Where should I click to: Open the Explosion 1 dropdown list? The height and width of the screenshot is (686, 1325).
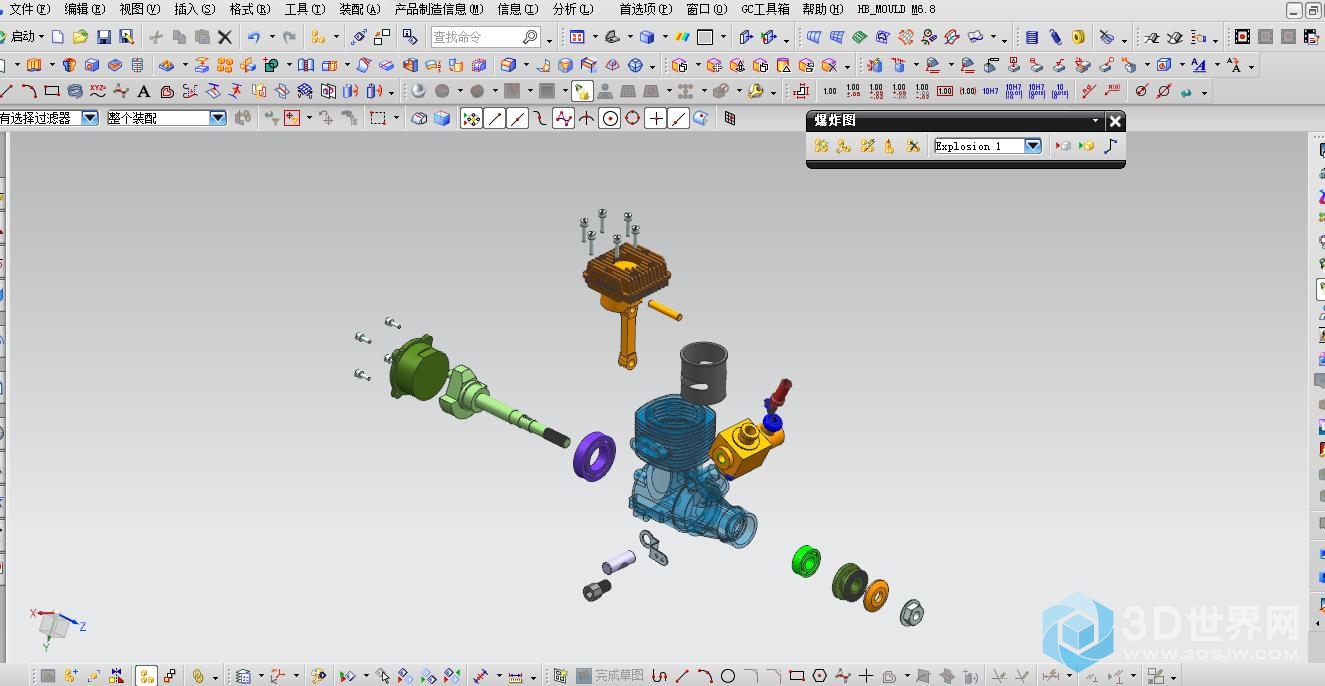pos(1033,146)
